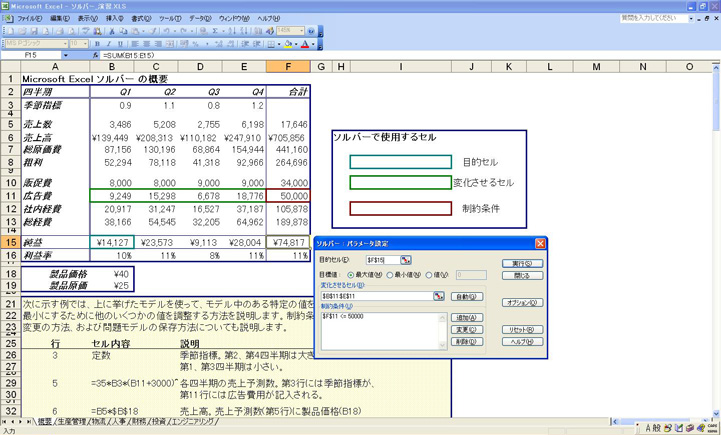Image resolution: width=721 pixels, height=435 pixels.
Task: Open the font size dropdown
Action: point(85,44)
